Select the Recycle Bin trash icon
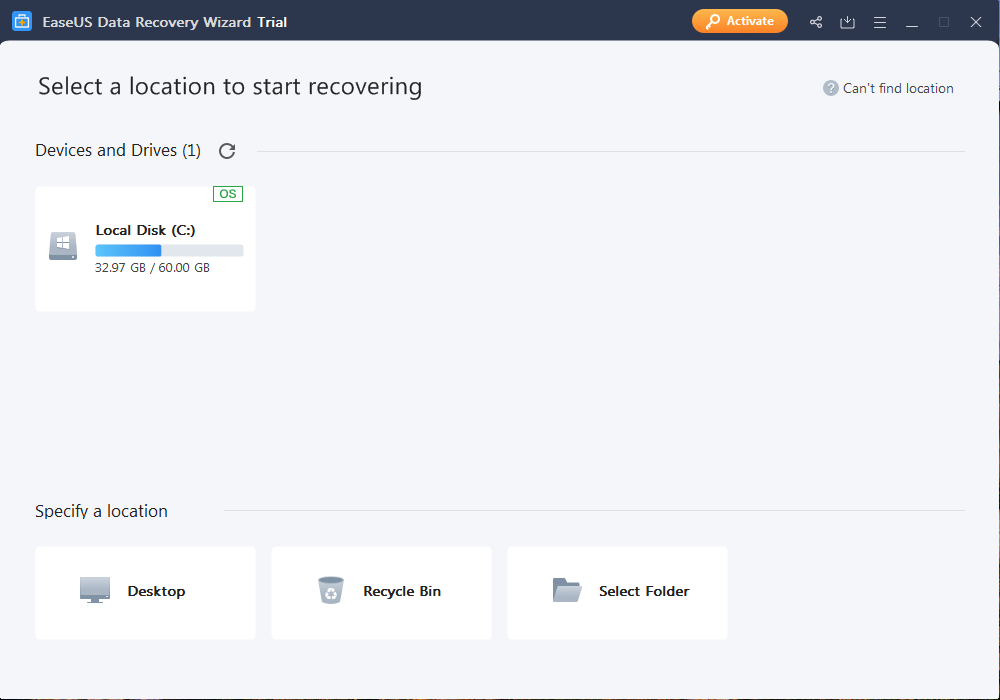 [x=331, y=590]
